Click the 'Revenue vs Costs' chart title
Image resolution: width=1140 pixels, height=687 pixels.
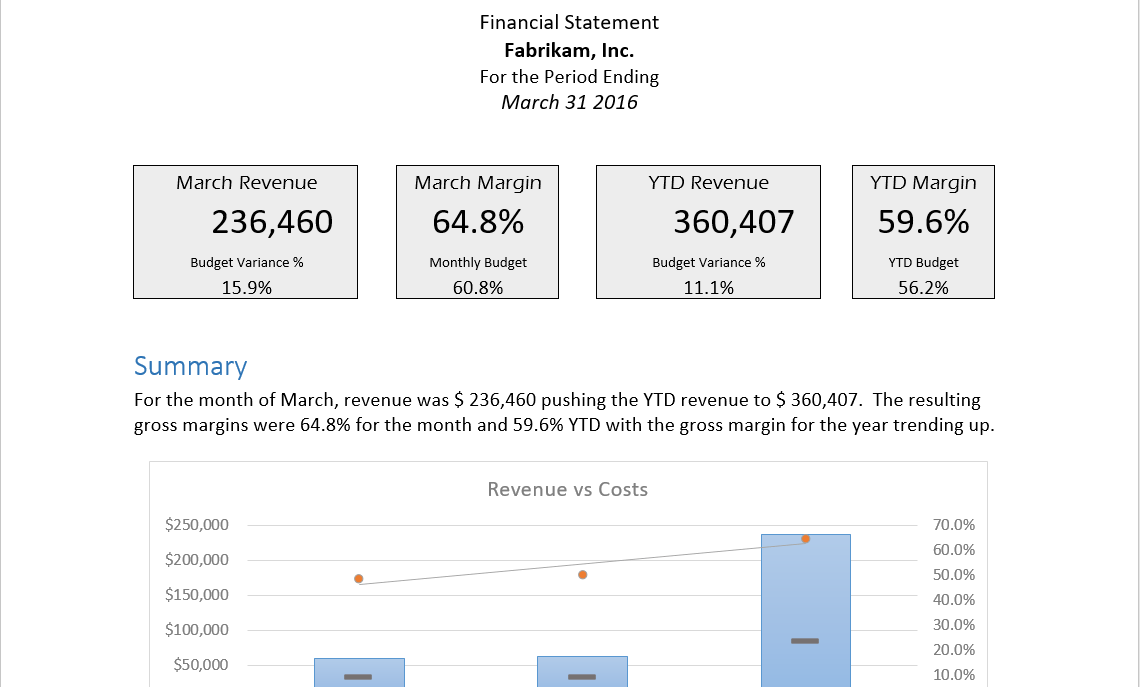[568, 489]
